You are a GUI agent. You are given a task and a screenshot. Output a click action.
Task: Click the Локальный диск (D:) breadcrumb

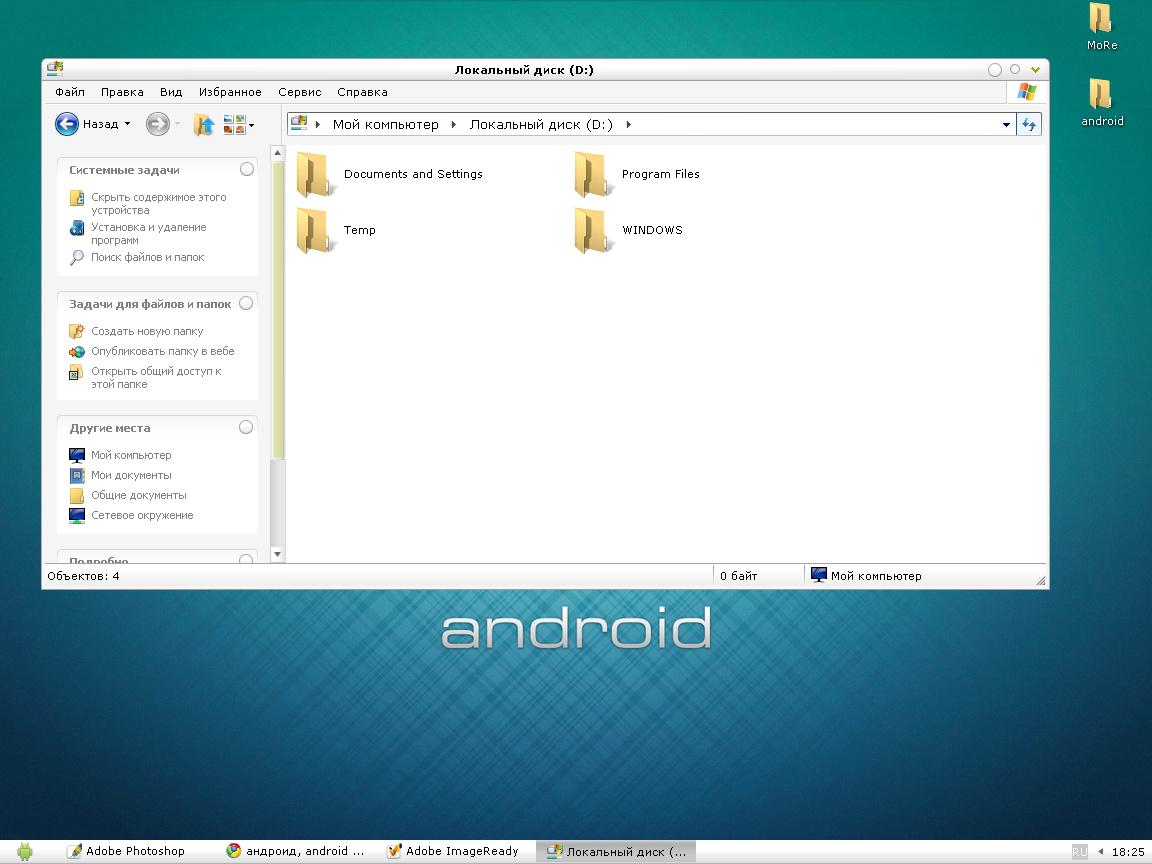[541, 124]
